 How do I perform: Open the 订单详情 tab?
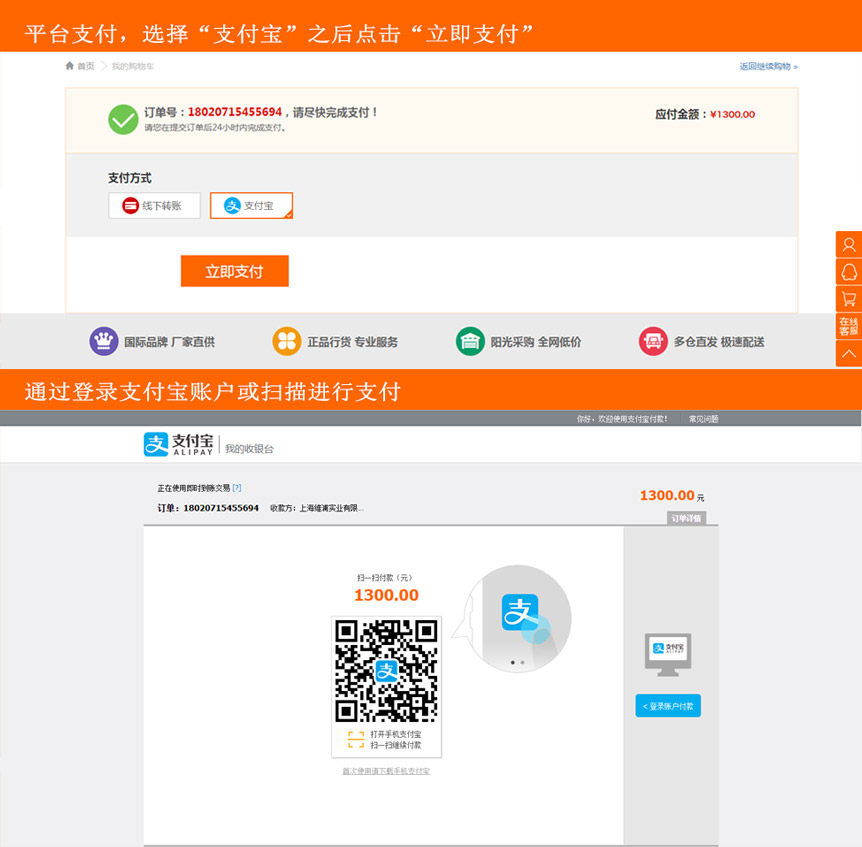coord(686,518)
